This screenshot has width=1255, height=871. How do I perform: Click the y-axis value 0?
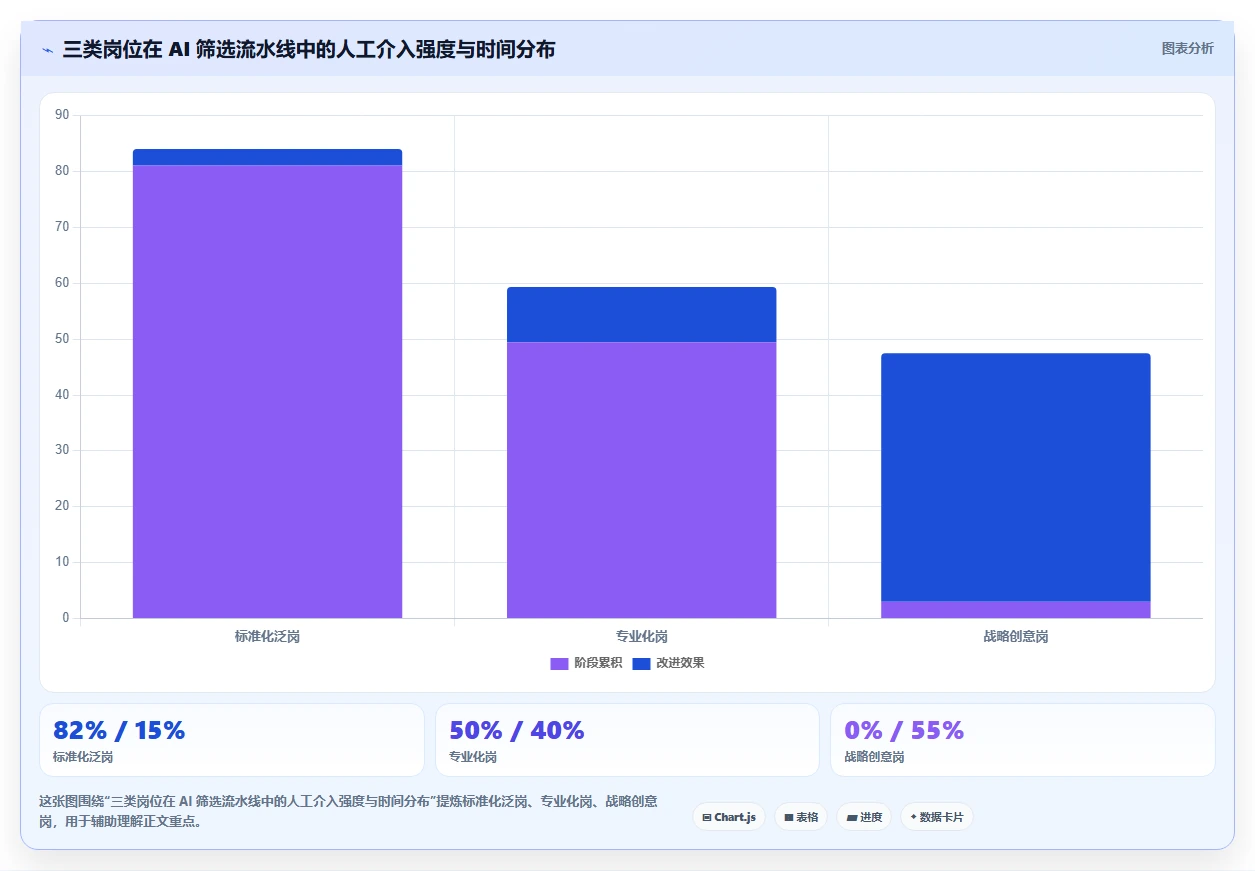tap(66, 618)
